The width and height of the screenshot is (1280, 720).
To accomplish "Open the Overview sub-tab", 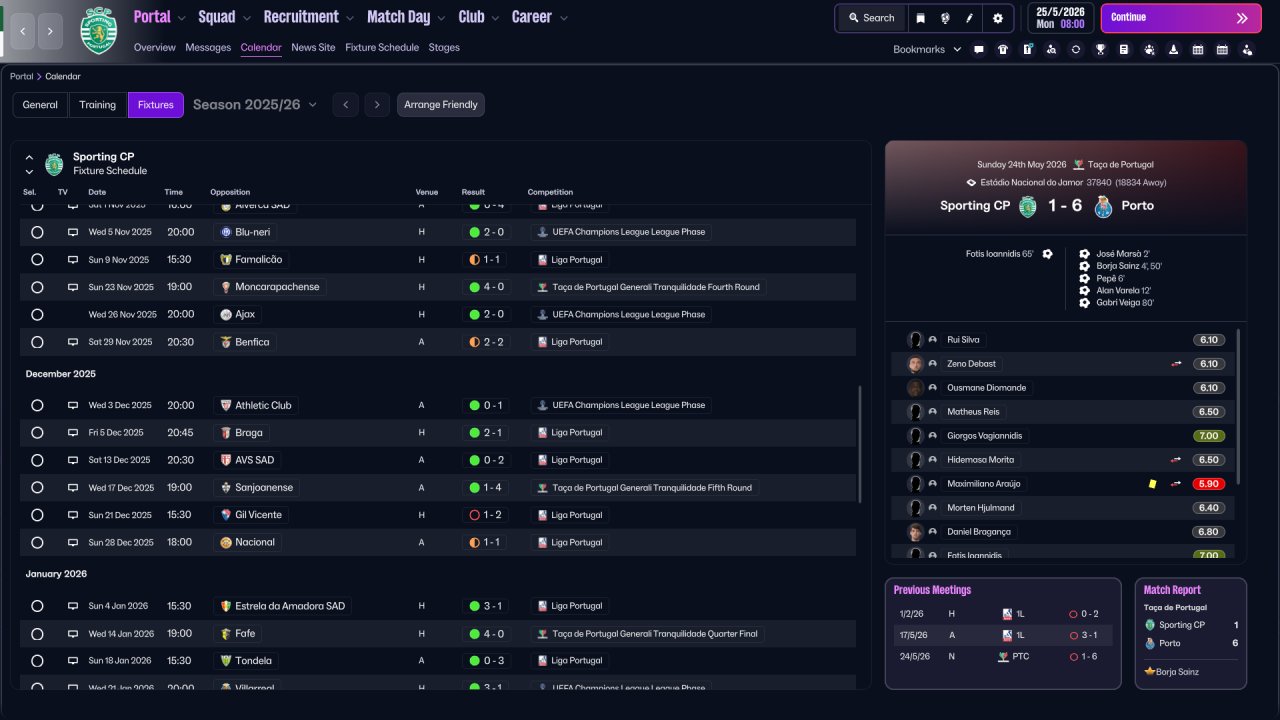I will pyautogui.click(x=154, y=48).
